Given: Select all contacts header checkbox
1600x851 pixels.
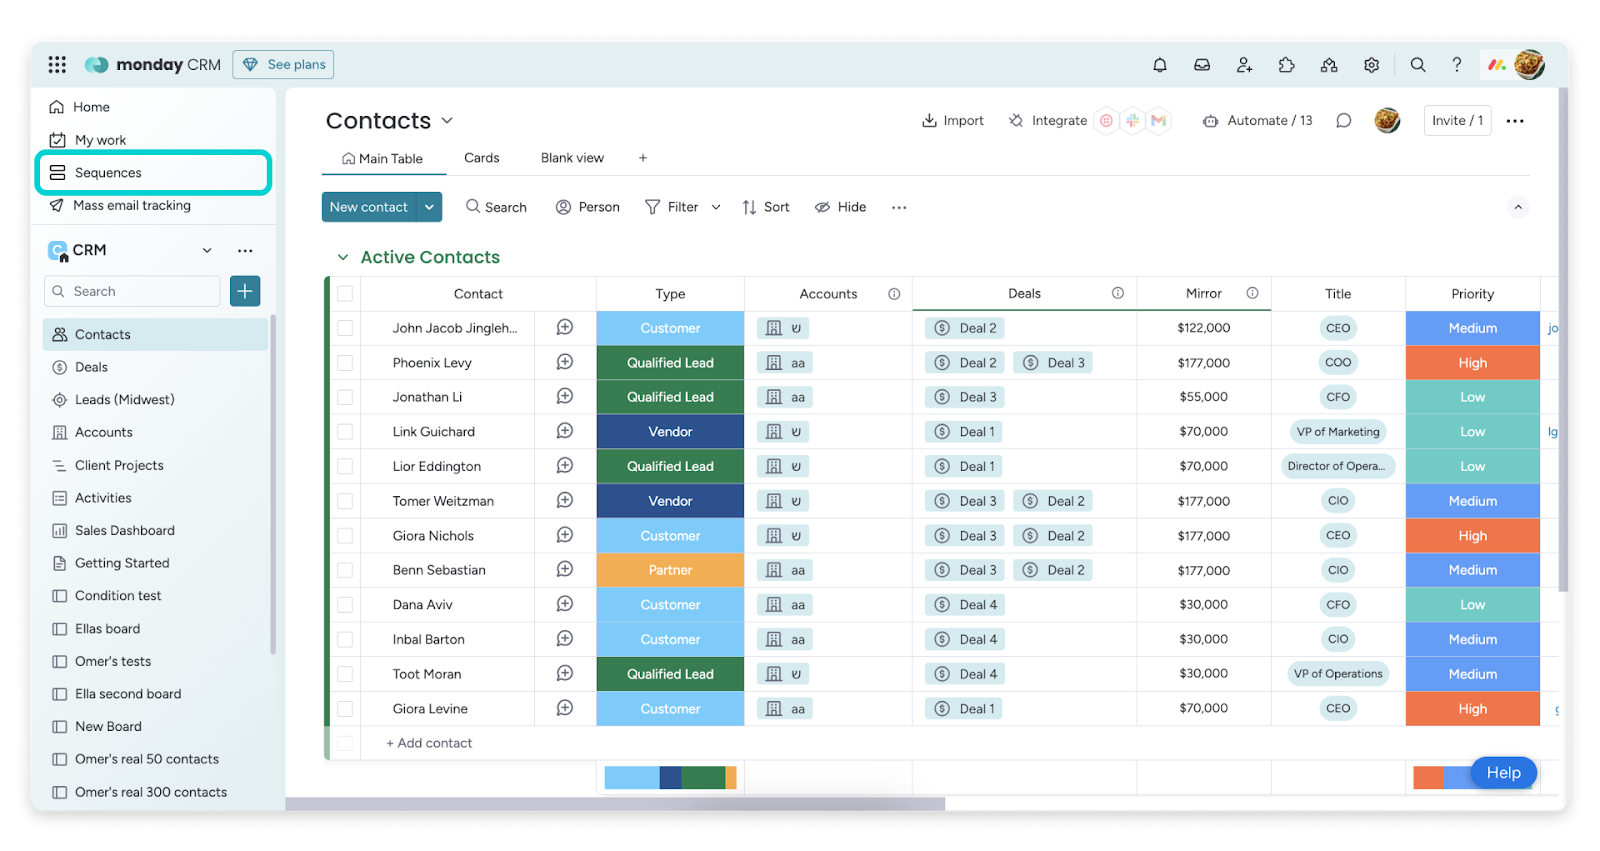Looking at the screenshot, I should [345, 294].
